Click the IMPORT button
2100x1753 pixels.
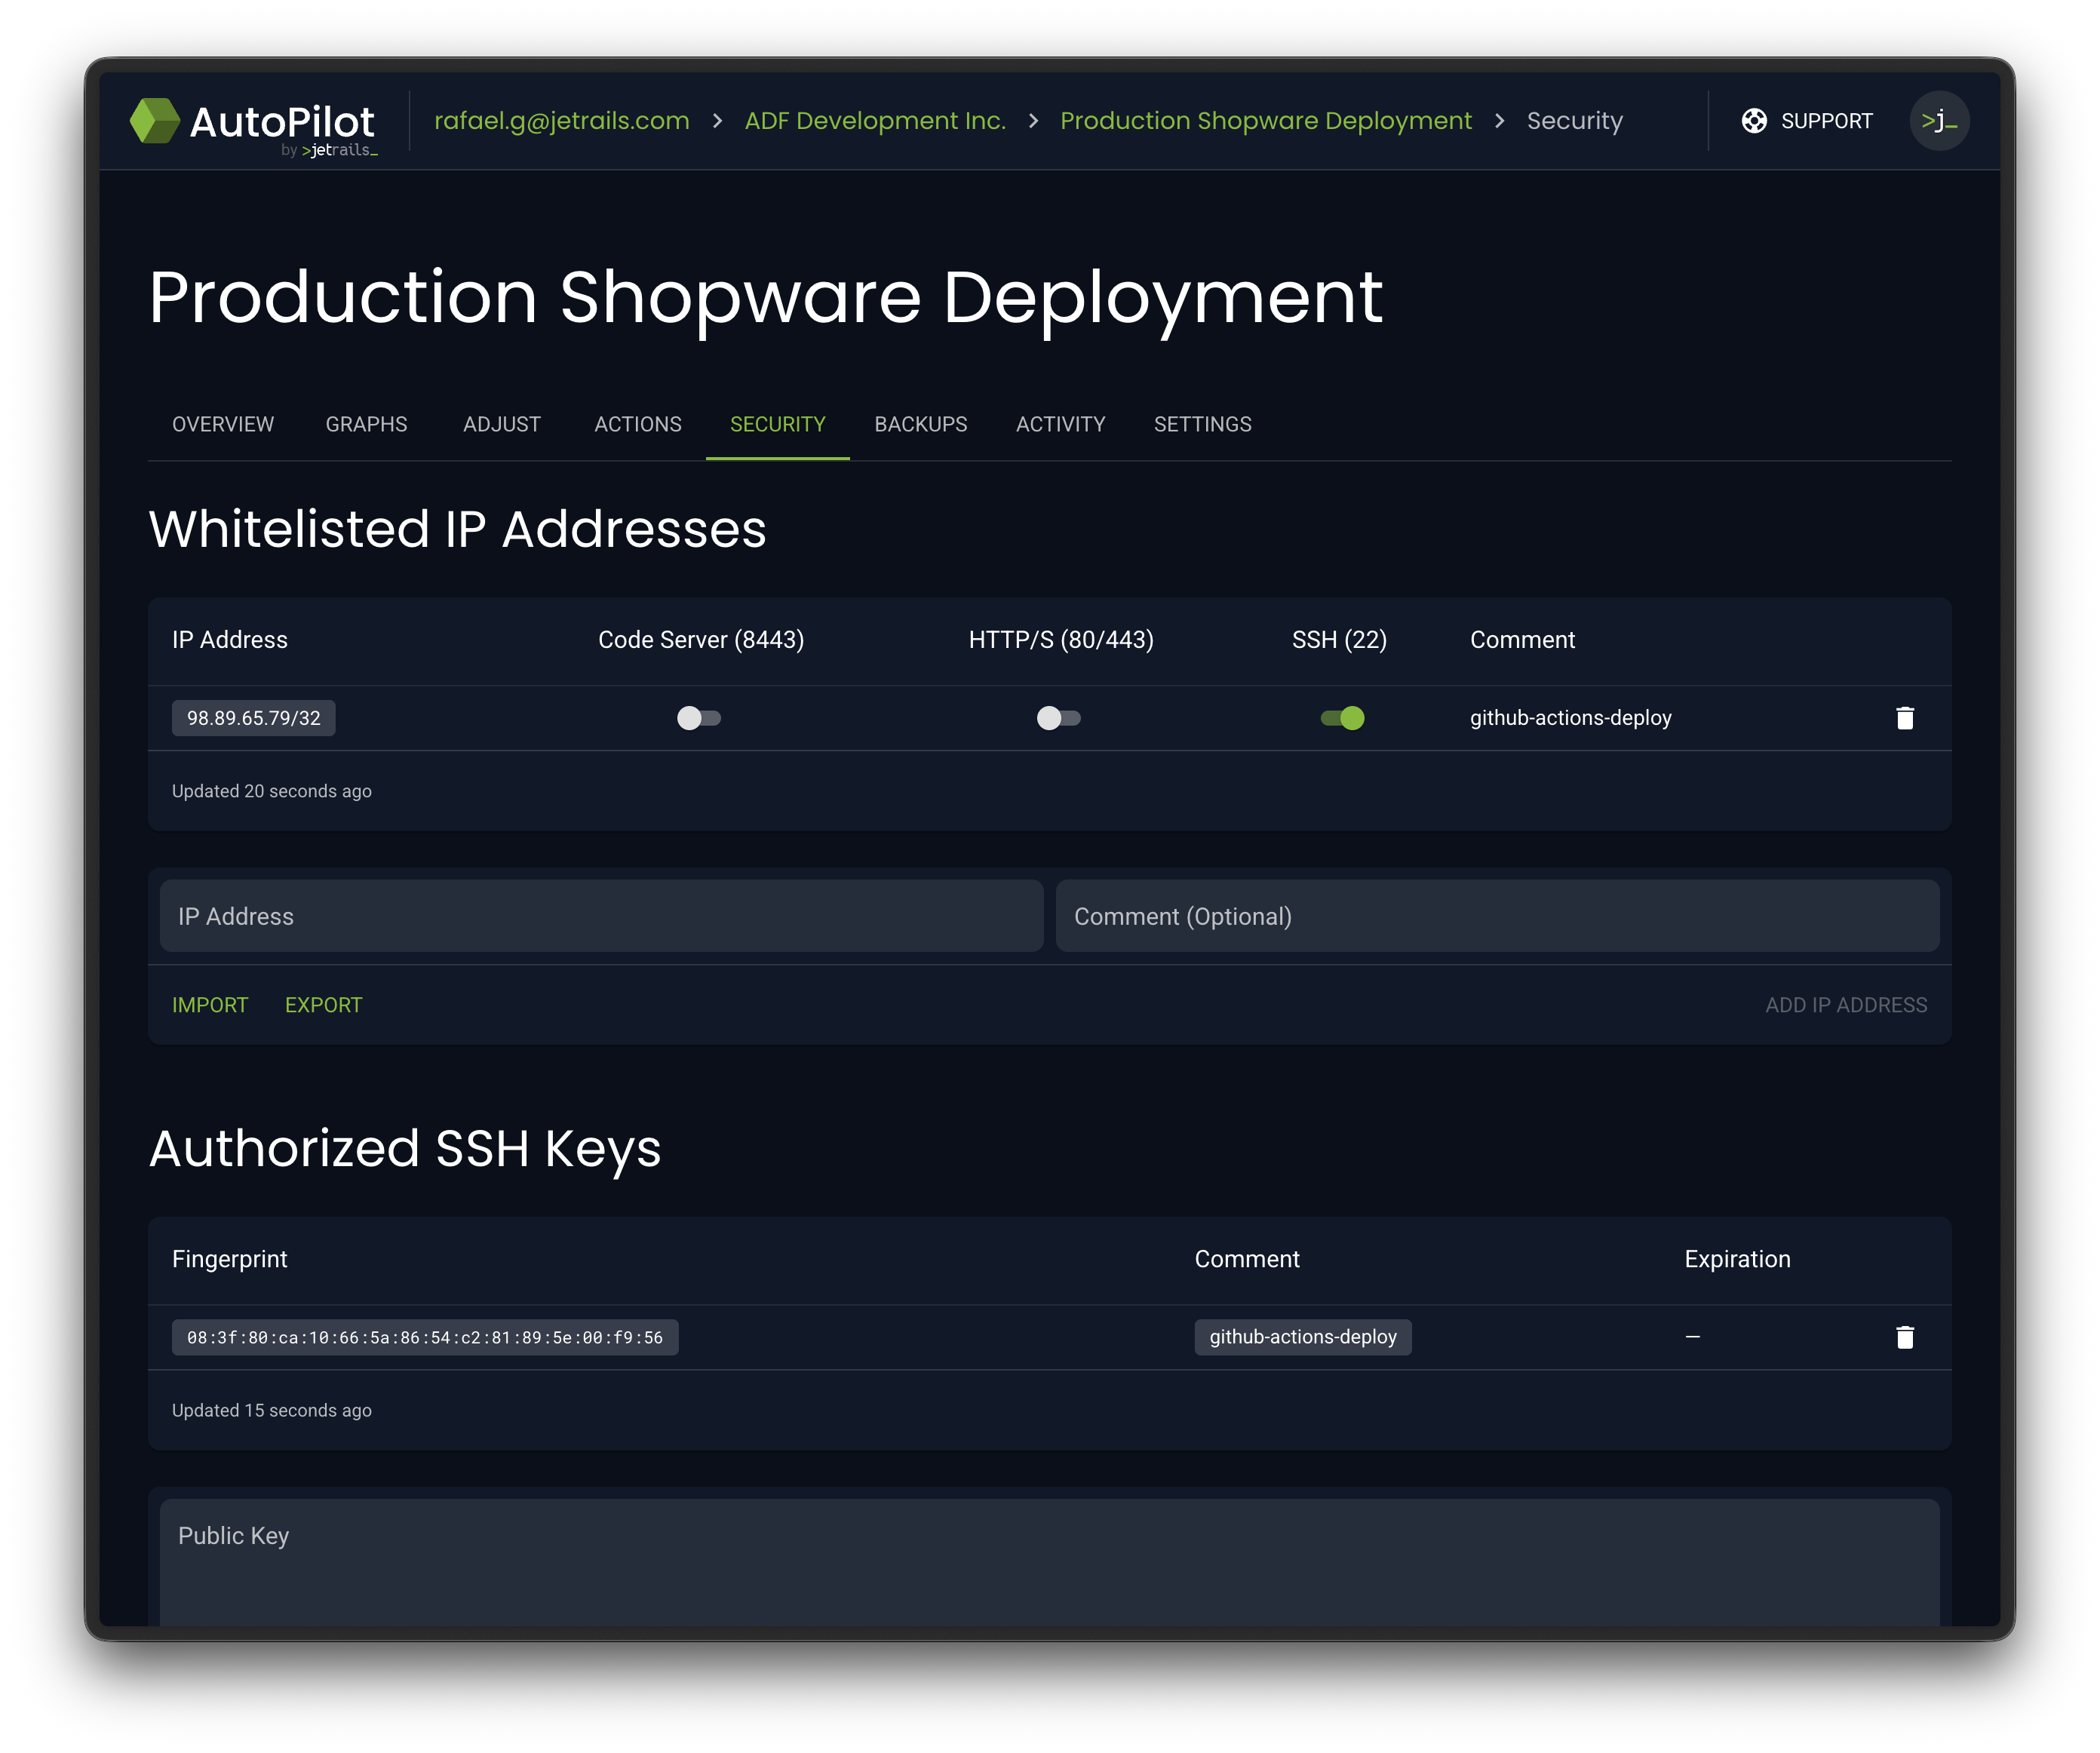(x=210, y=1005)
